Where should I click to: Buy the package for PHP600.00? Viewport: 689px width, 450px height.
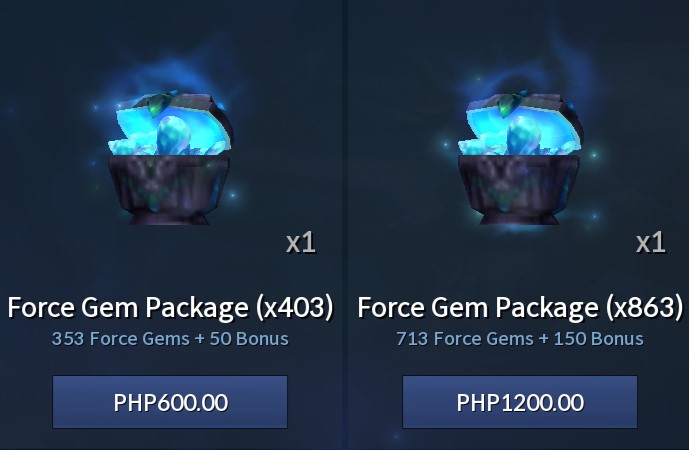pyautogui.click(x=170, y=402)
